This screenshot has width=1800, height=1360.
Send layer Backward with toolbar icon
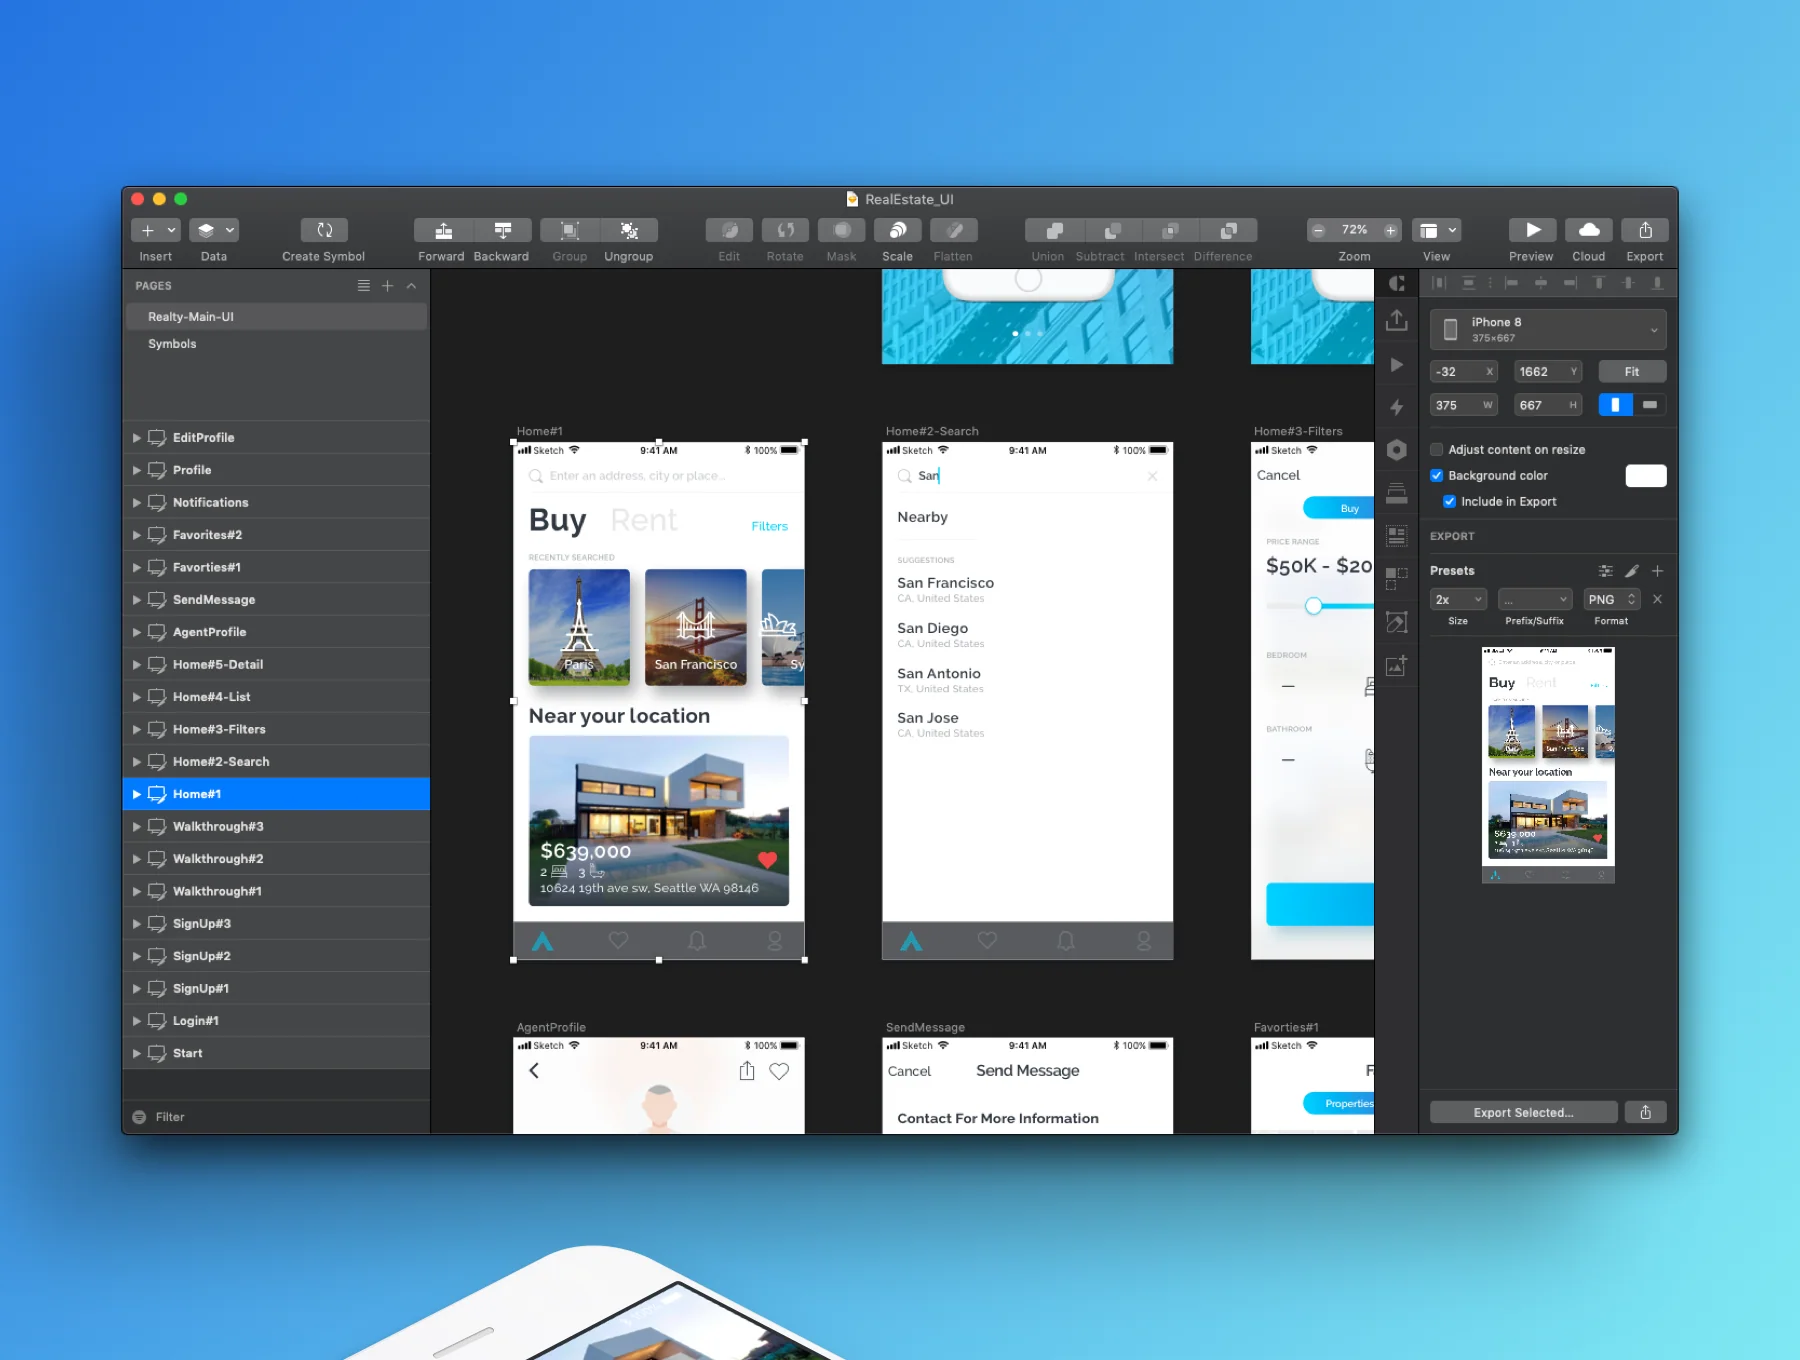[x=502, y=230]
